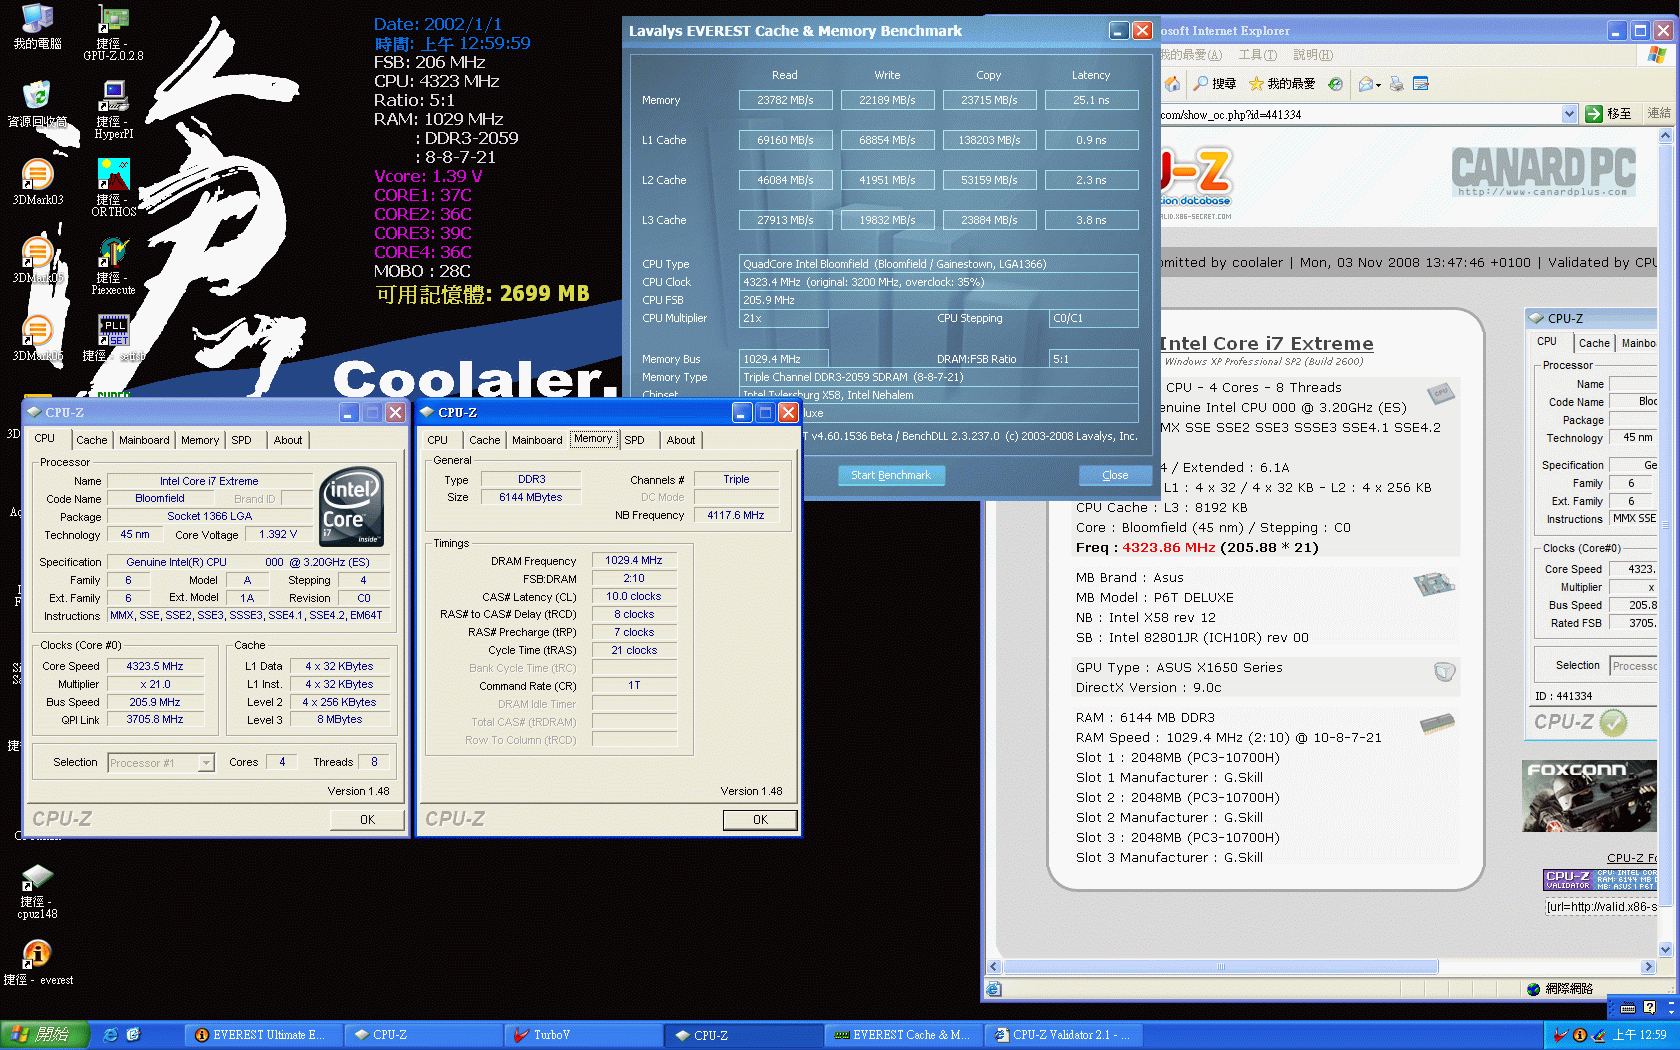Click the Memory Read value 23782 MB/s
The width and height of the screenshot is (1680, 1050).
point(785,100)
